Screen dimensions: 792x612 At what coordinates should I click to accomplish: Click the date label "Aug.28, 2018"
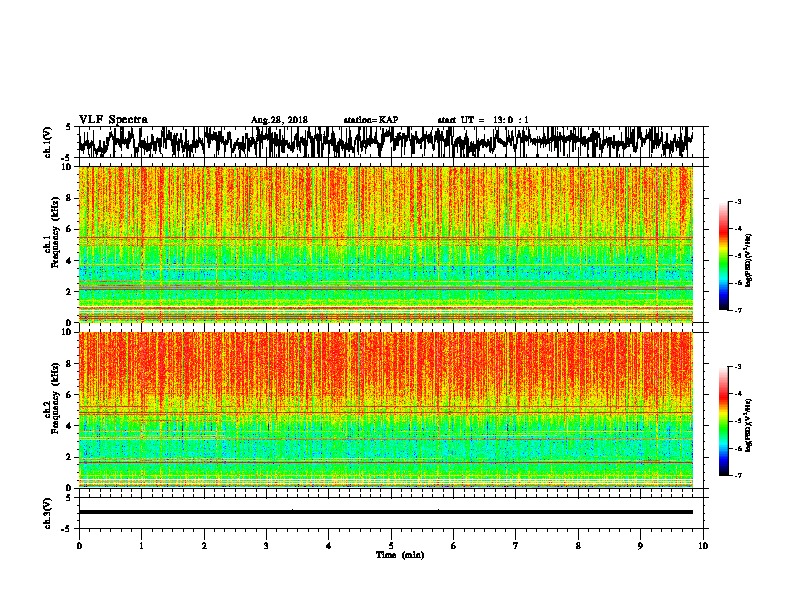pyautogui.click(x=279, y=120)
